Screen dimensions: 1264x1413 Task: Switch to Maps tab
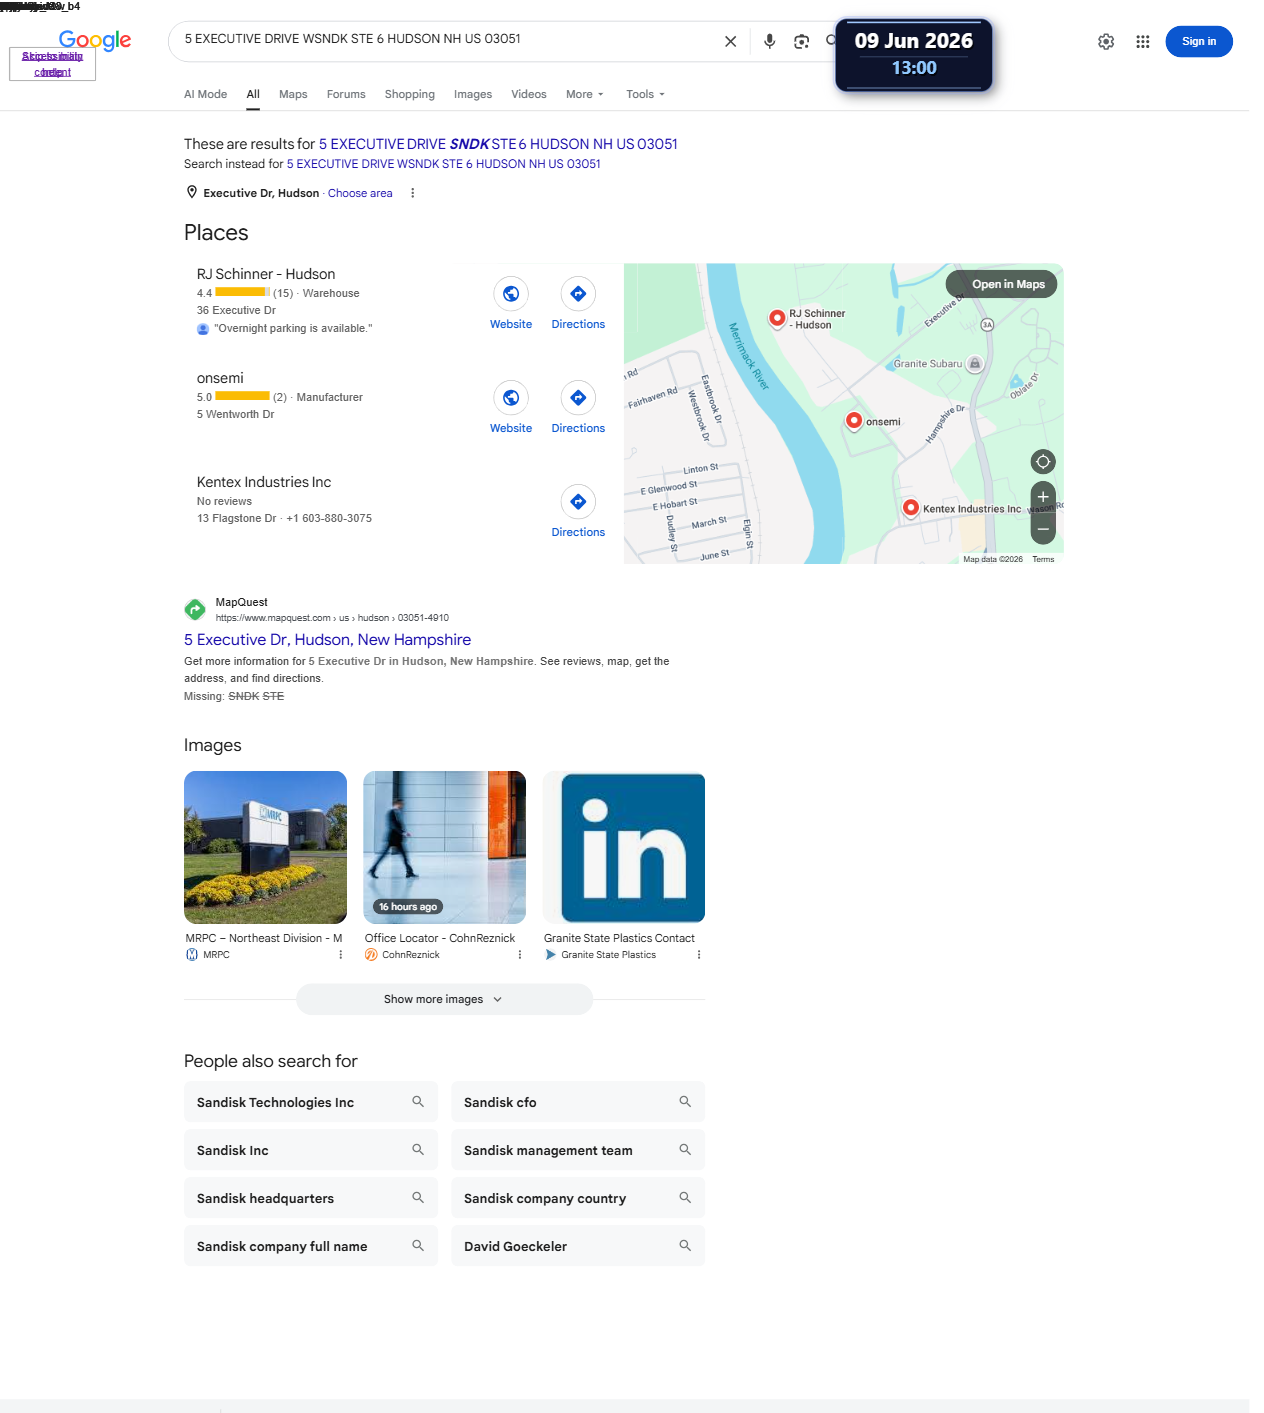coord(293,94)
